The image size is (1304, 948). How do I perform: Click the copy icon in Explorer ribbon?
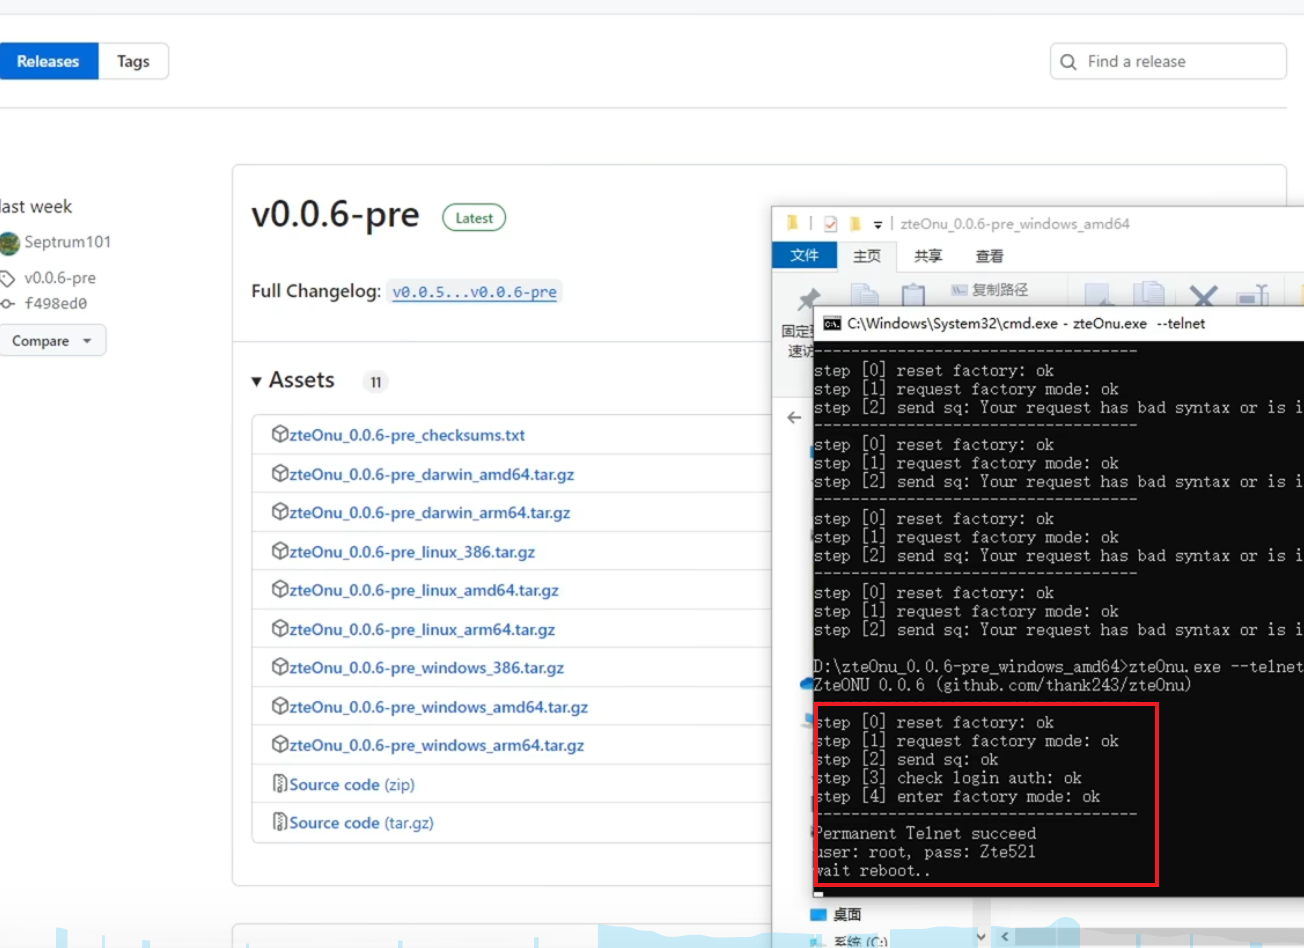(x=865, y=294)
